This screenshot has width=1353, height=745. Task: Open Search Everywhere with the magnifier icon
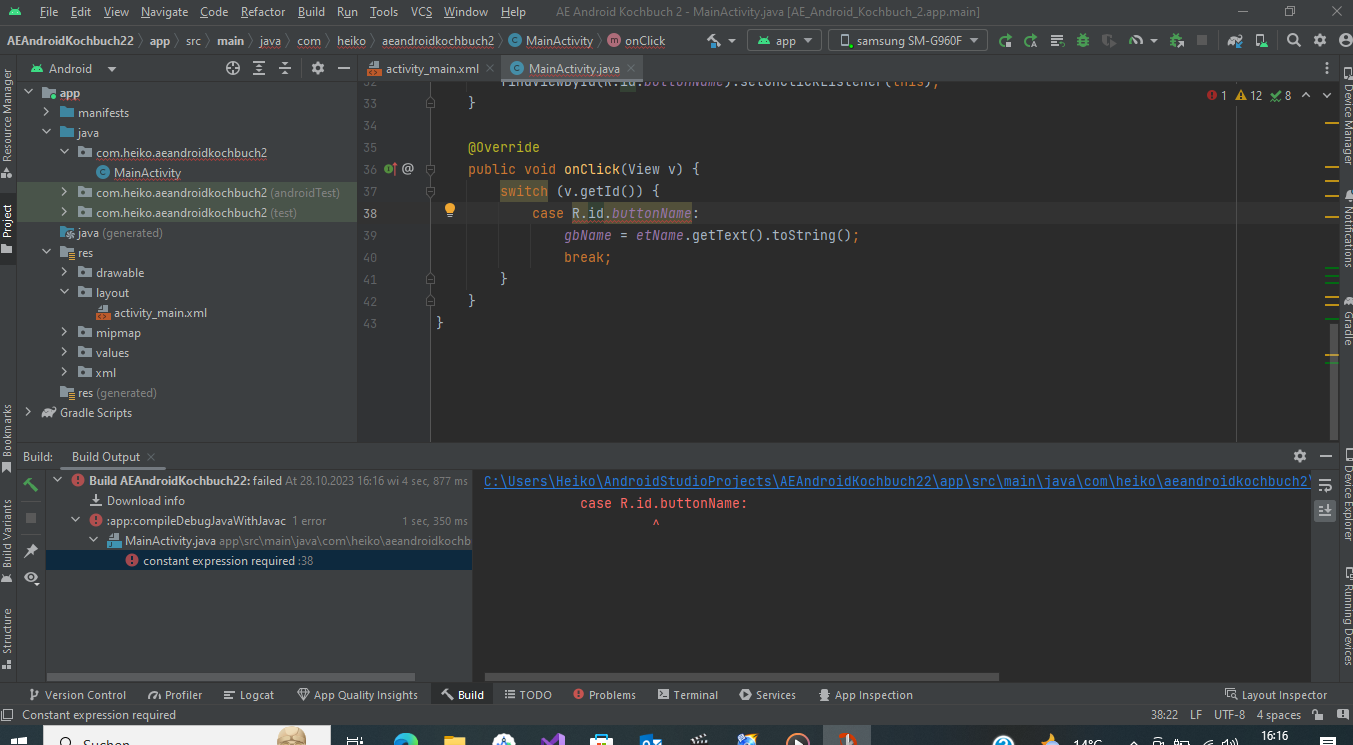pos(1294,41)
